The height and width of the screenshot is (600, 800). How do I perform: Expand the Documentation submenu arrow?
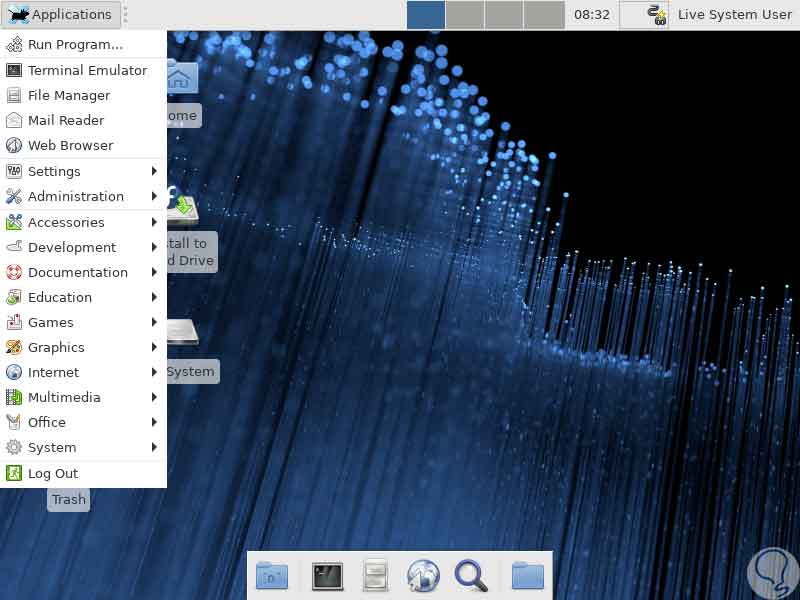[x=154, y=272]
